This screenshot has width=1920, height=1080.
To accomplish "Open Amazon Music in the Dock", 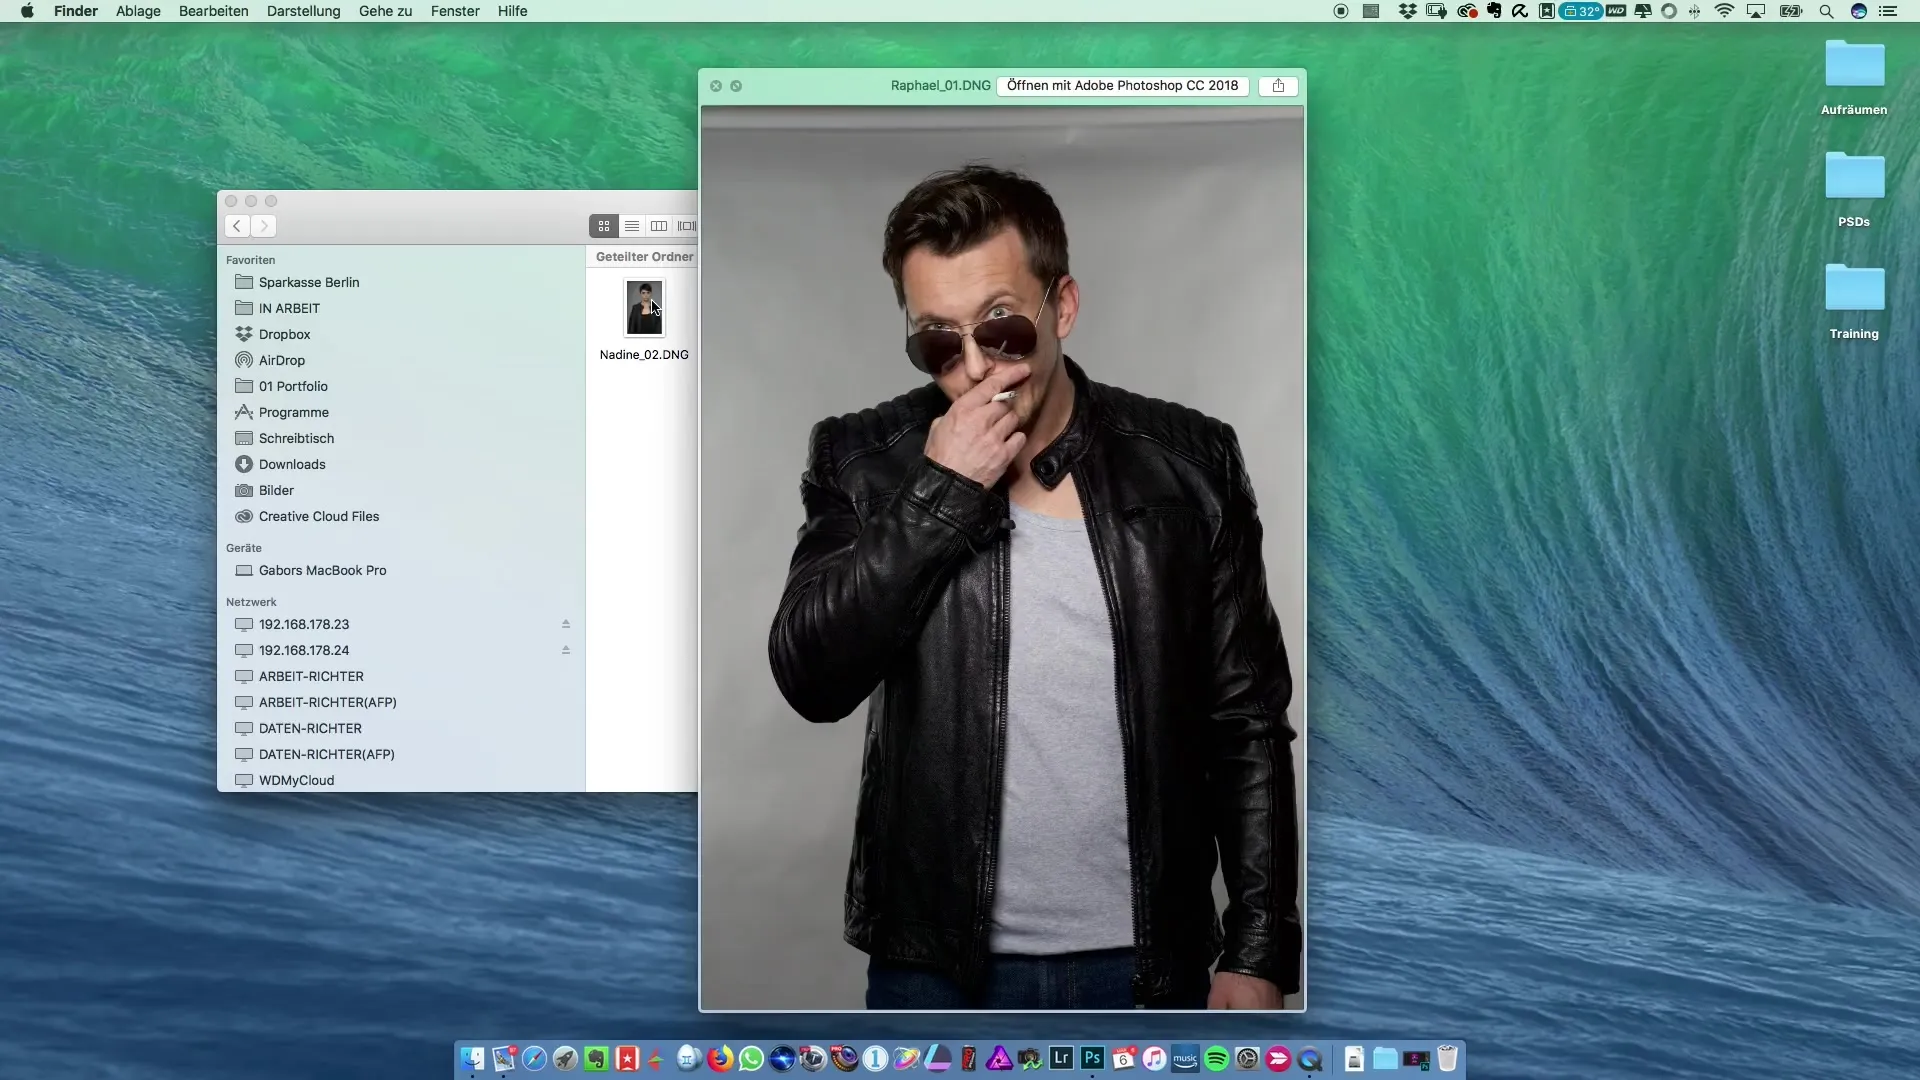I will pyautogui.click(x=1185, y=1058).
